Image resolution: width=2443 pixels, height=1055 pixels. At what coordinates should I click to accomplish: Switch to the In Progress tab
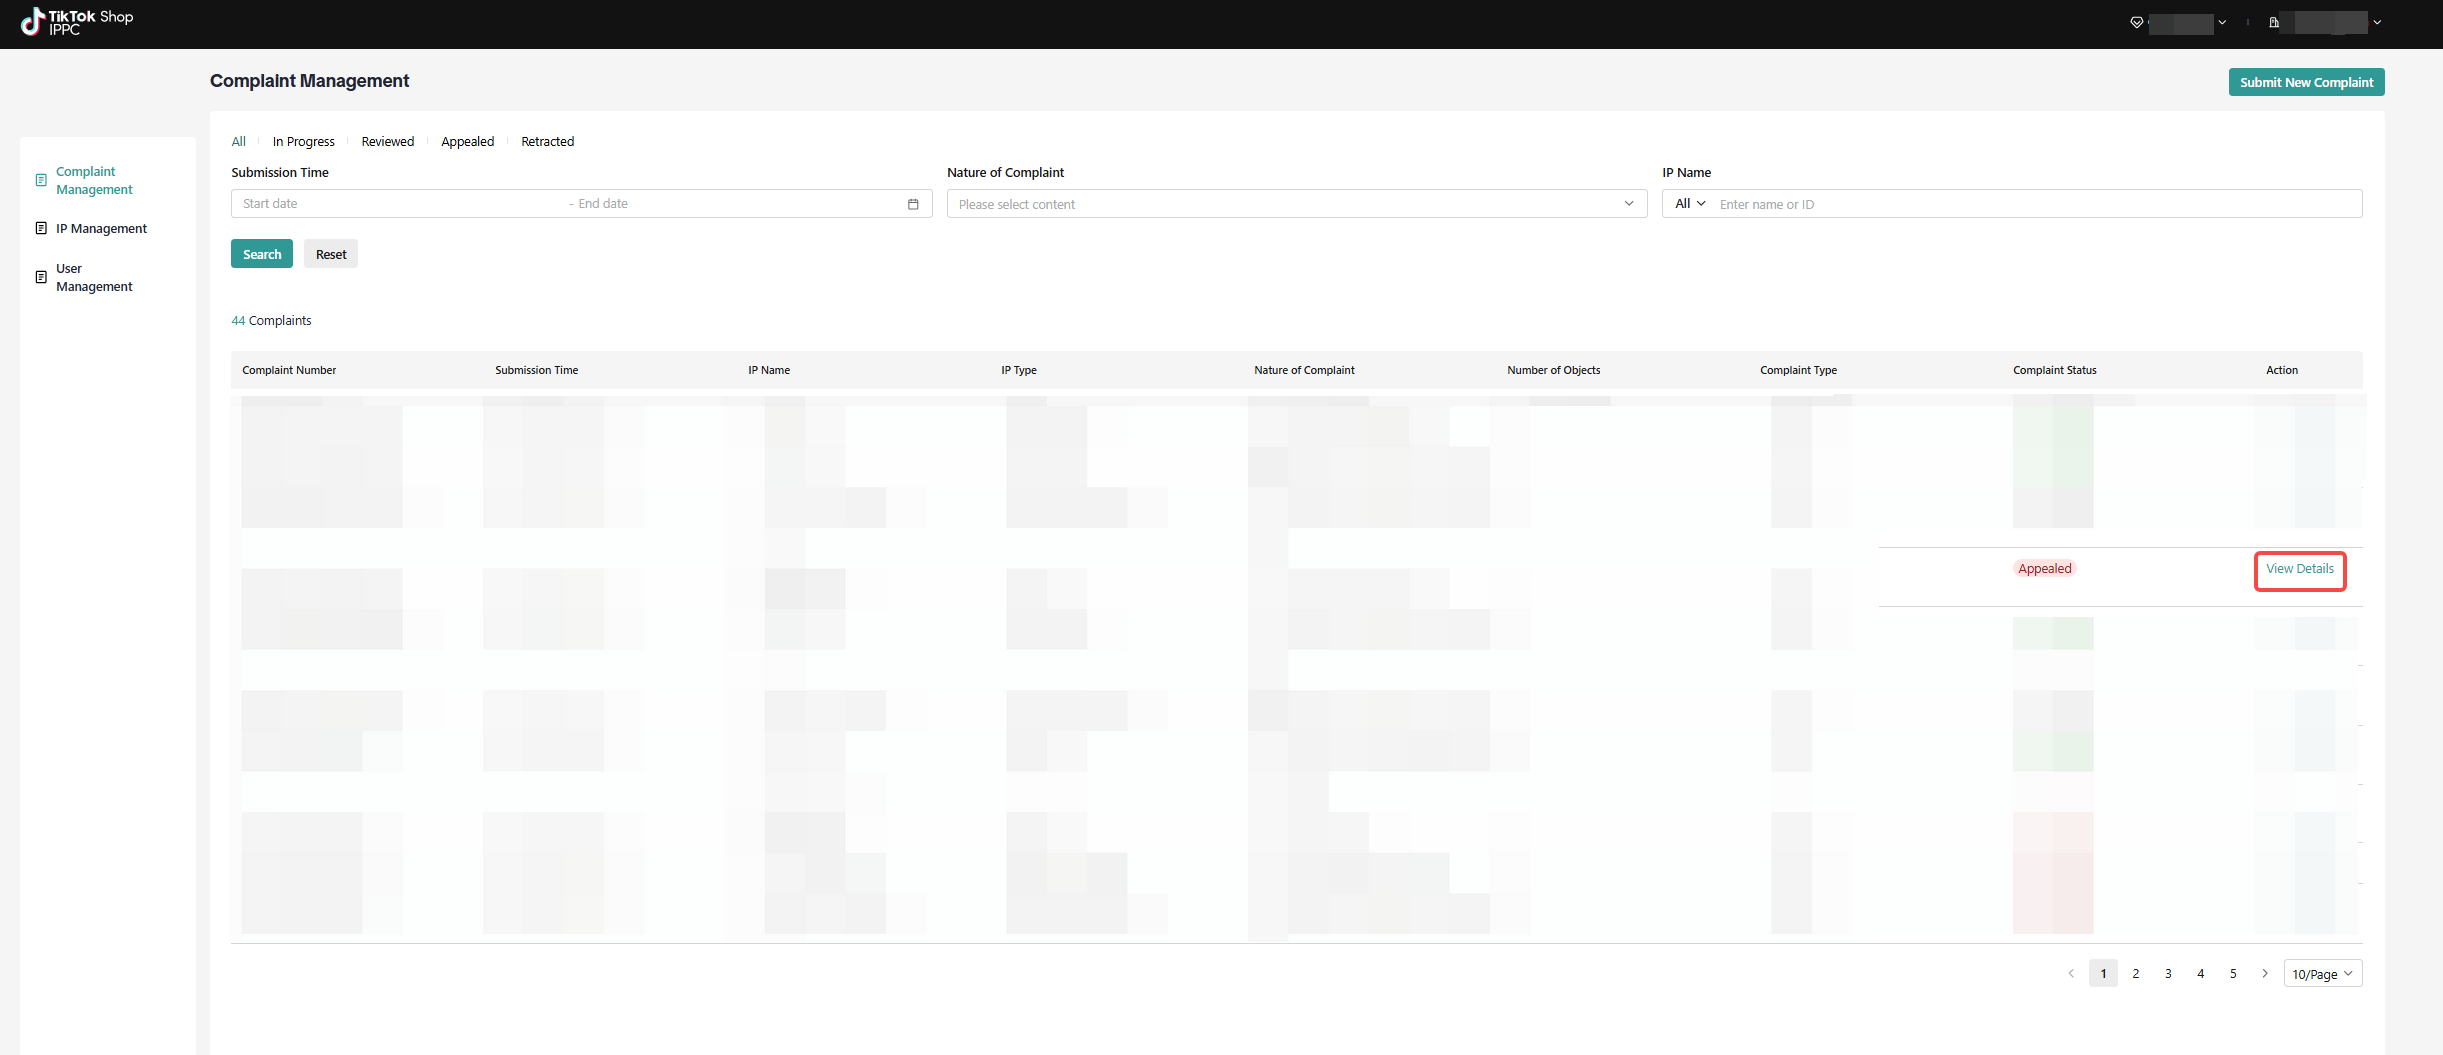click(x=303, y=141)
